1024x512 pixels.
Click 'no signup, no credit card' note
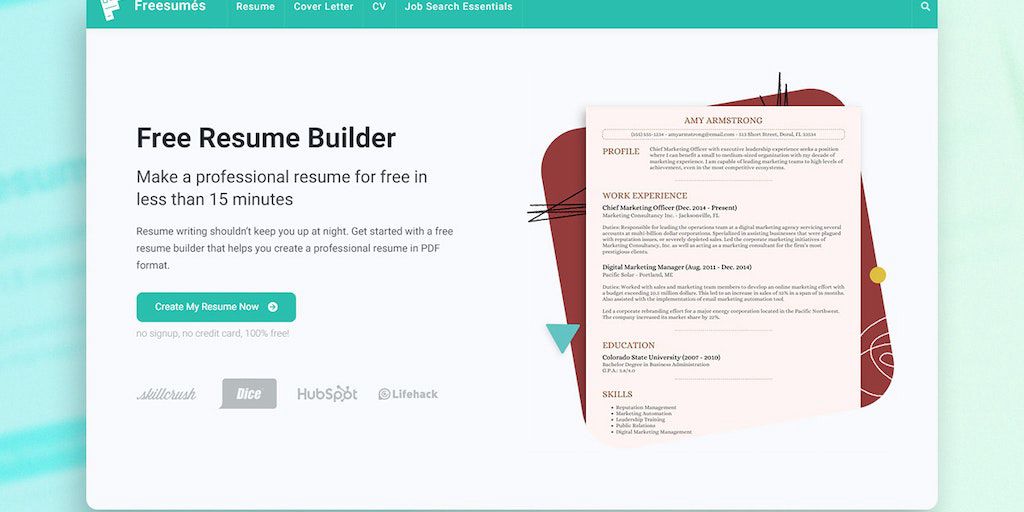(x=213, y=334)
